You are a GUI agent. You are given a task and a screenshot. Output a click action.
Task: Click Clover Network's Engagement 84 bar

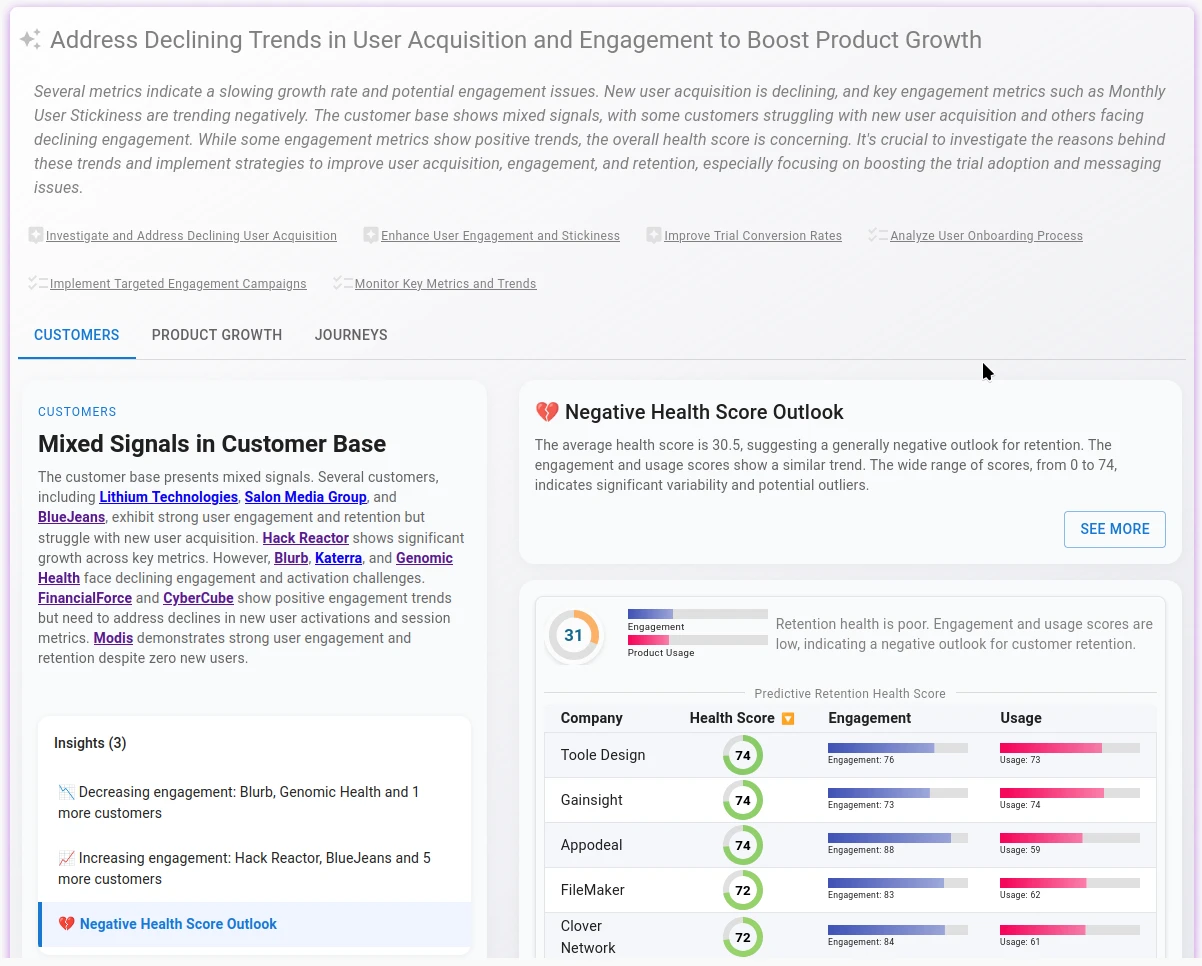(x=898, y=930)
